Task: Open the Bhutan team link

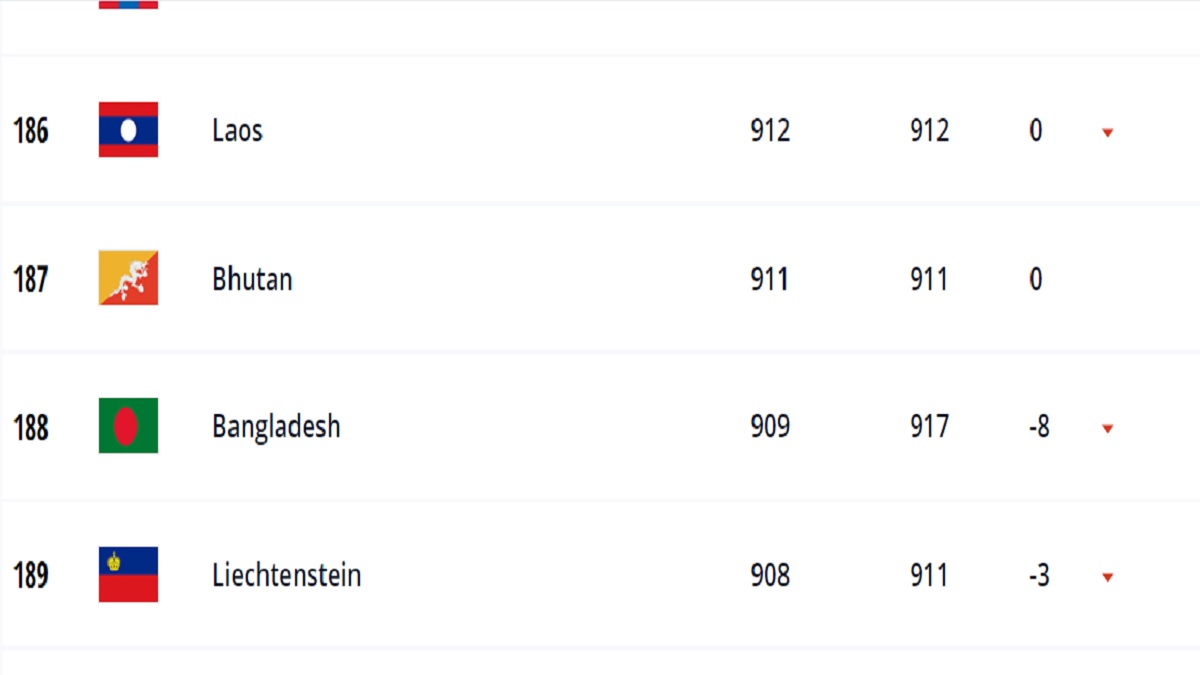Action: pos(252,278)
